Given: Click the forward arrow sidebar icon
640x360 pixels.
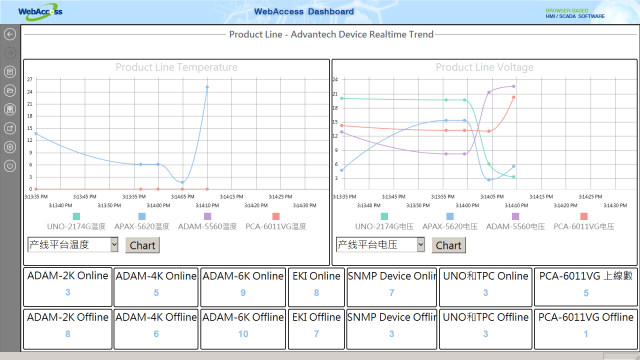Looking at the screenshot, I should point(10,53).
